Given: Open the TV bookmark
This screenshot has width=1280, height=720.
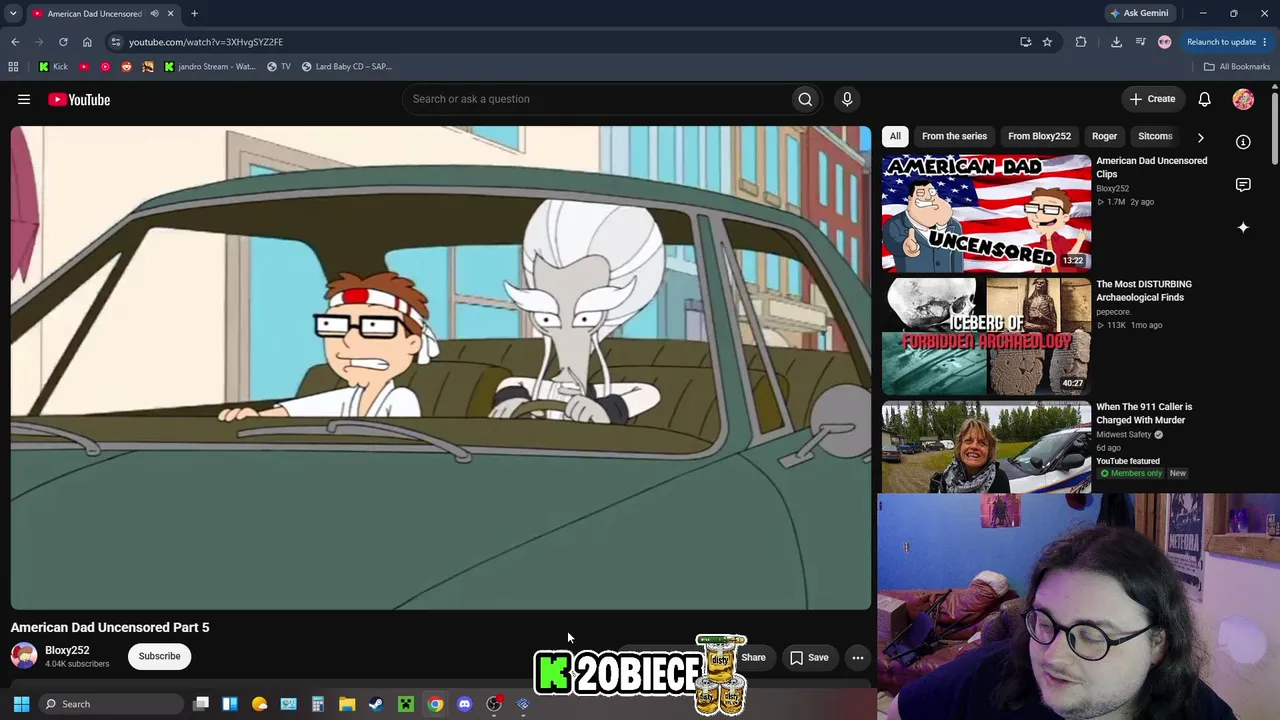Looking at the screenshot, I should point(279,67).
